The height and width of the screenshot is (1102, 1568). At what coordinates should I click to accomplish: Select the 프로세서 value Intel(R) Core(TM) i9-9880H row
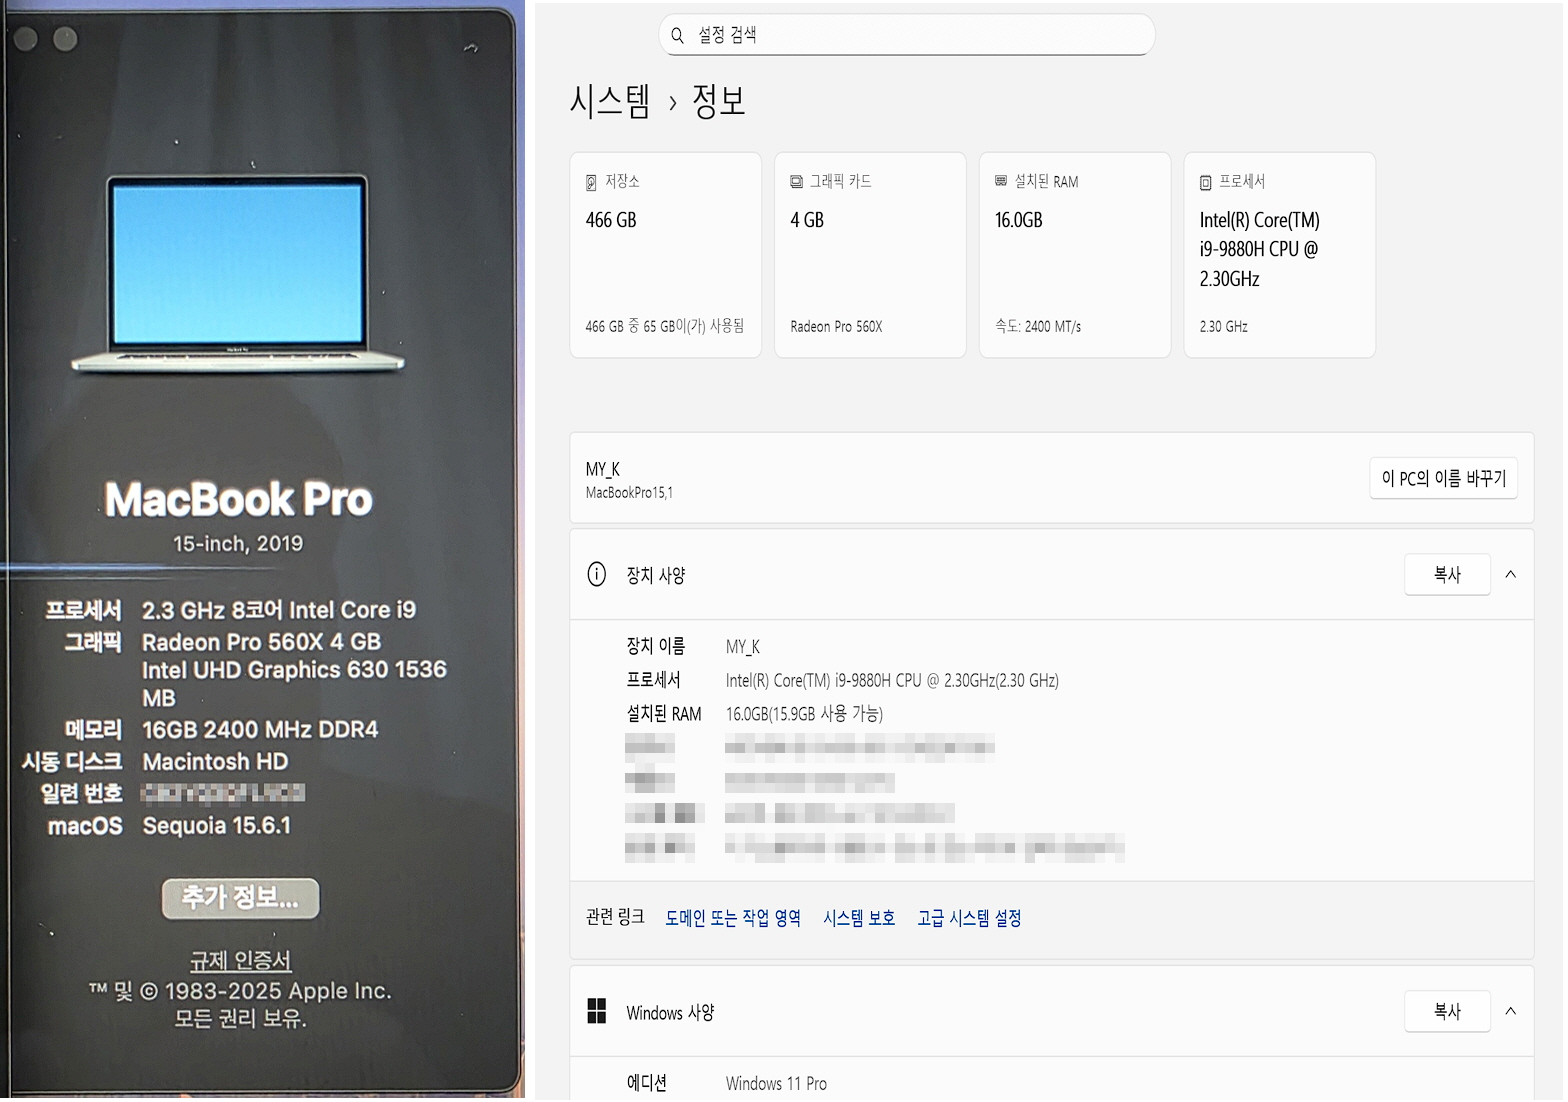pyautogui.click(x=892, y=681)
